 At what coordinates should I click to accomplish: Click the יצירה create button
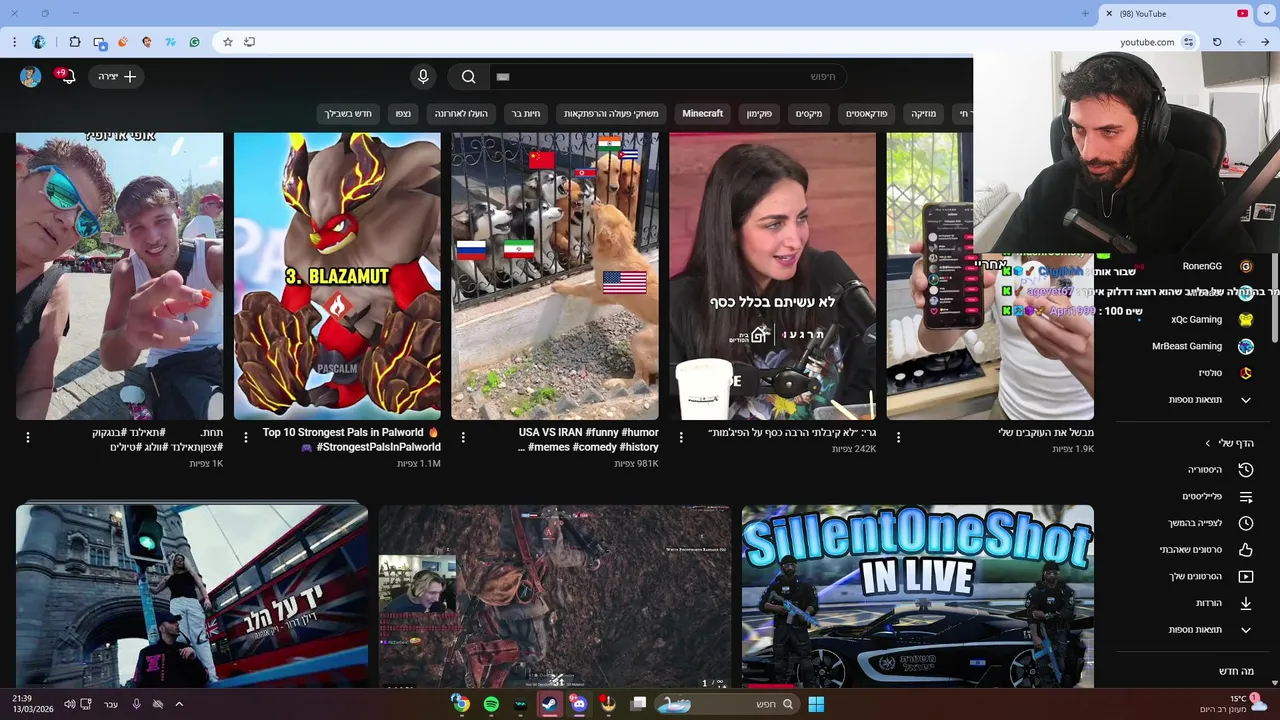coord(117,76)
